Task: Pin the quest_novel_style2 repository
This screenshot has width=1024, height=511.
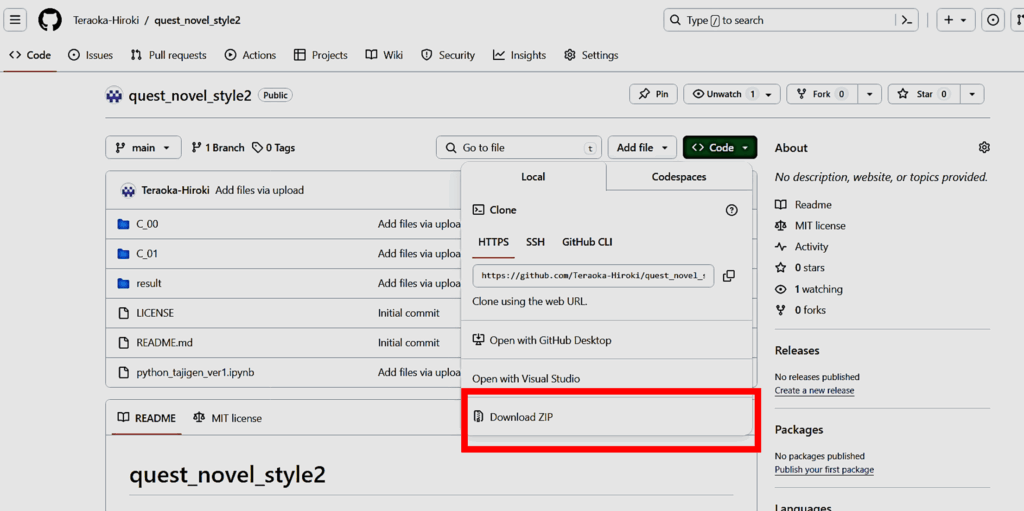Action: 653,94
